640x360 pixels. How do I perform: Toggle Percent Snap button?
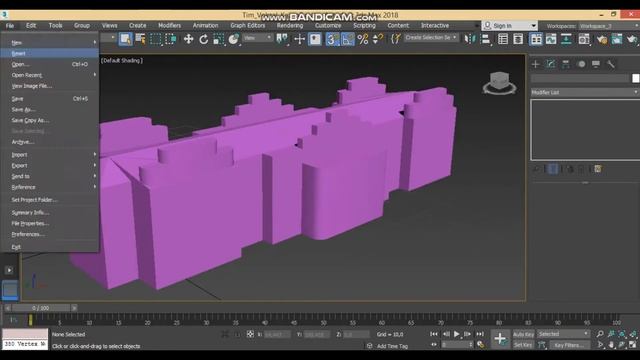tap(362, 39)
